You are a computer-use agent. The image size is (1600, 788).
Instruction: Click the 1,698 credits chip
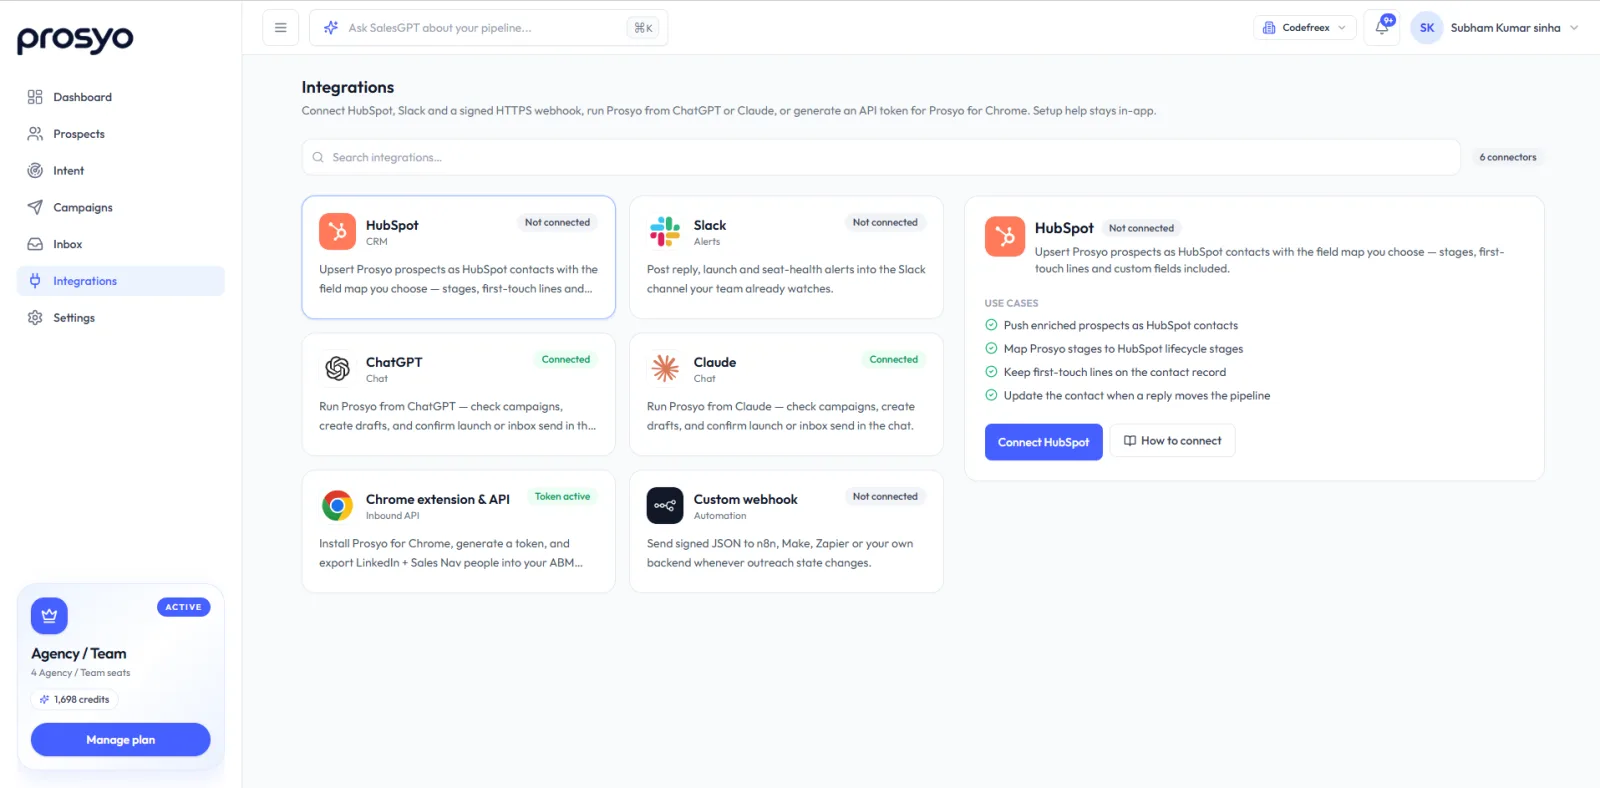[75, 700]
